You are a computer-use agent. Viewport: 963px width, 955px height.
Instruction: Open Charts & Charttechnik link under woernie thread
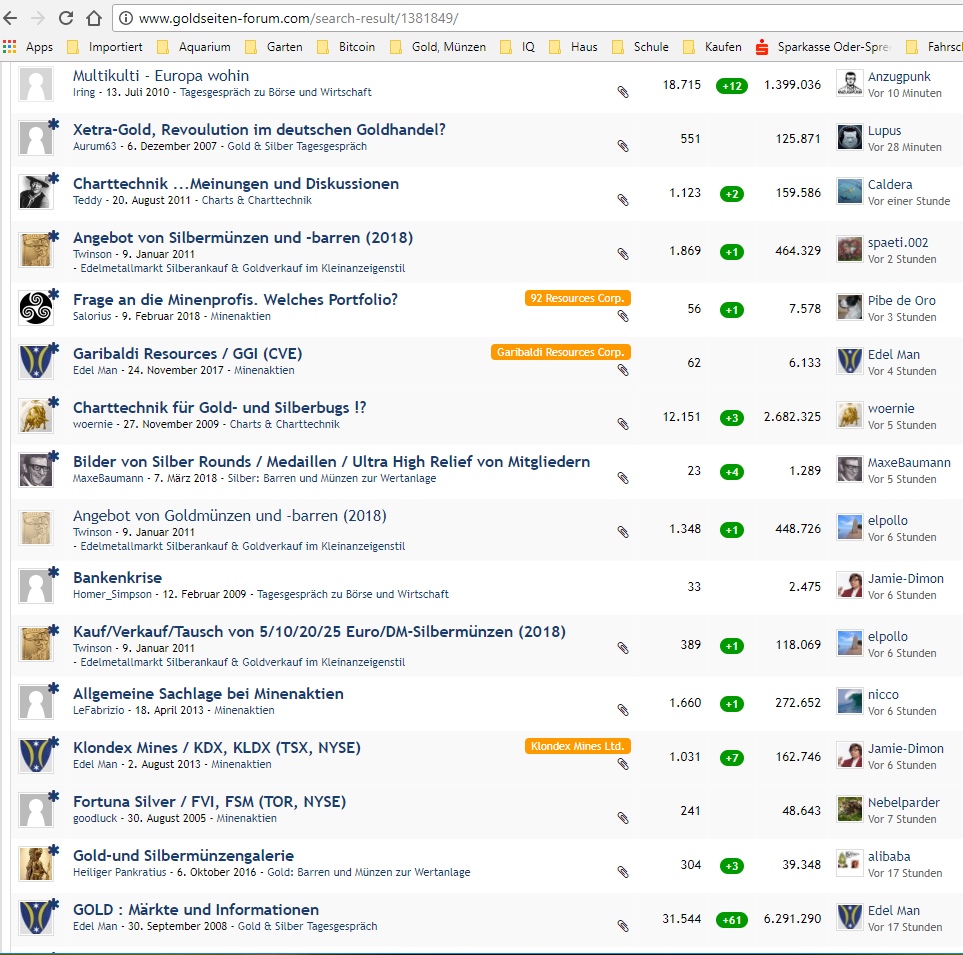point(284,424)
